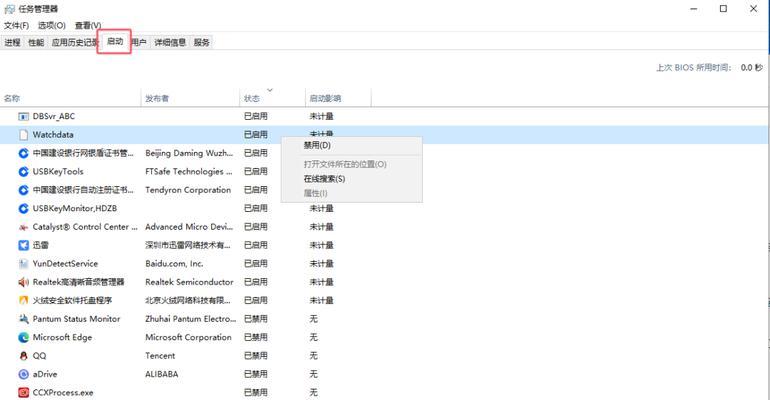
Task: Click publisher Microsoft Corporation
Action: pos(188,338)
